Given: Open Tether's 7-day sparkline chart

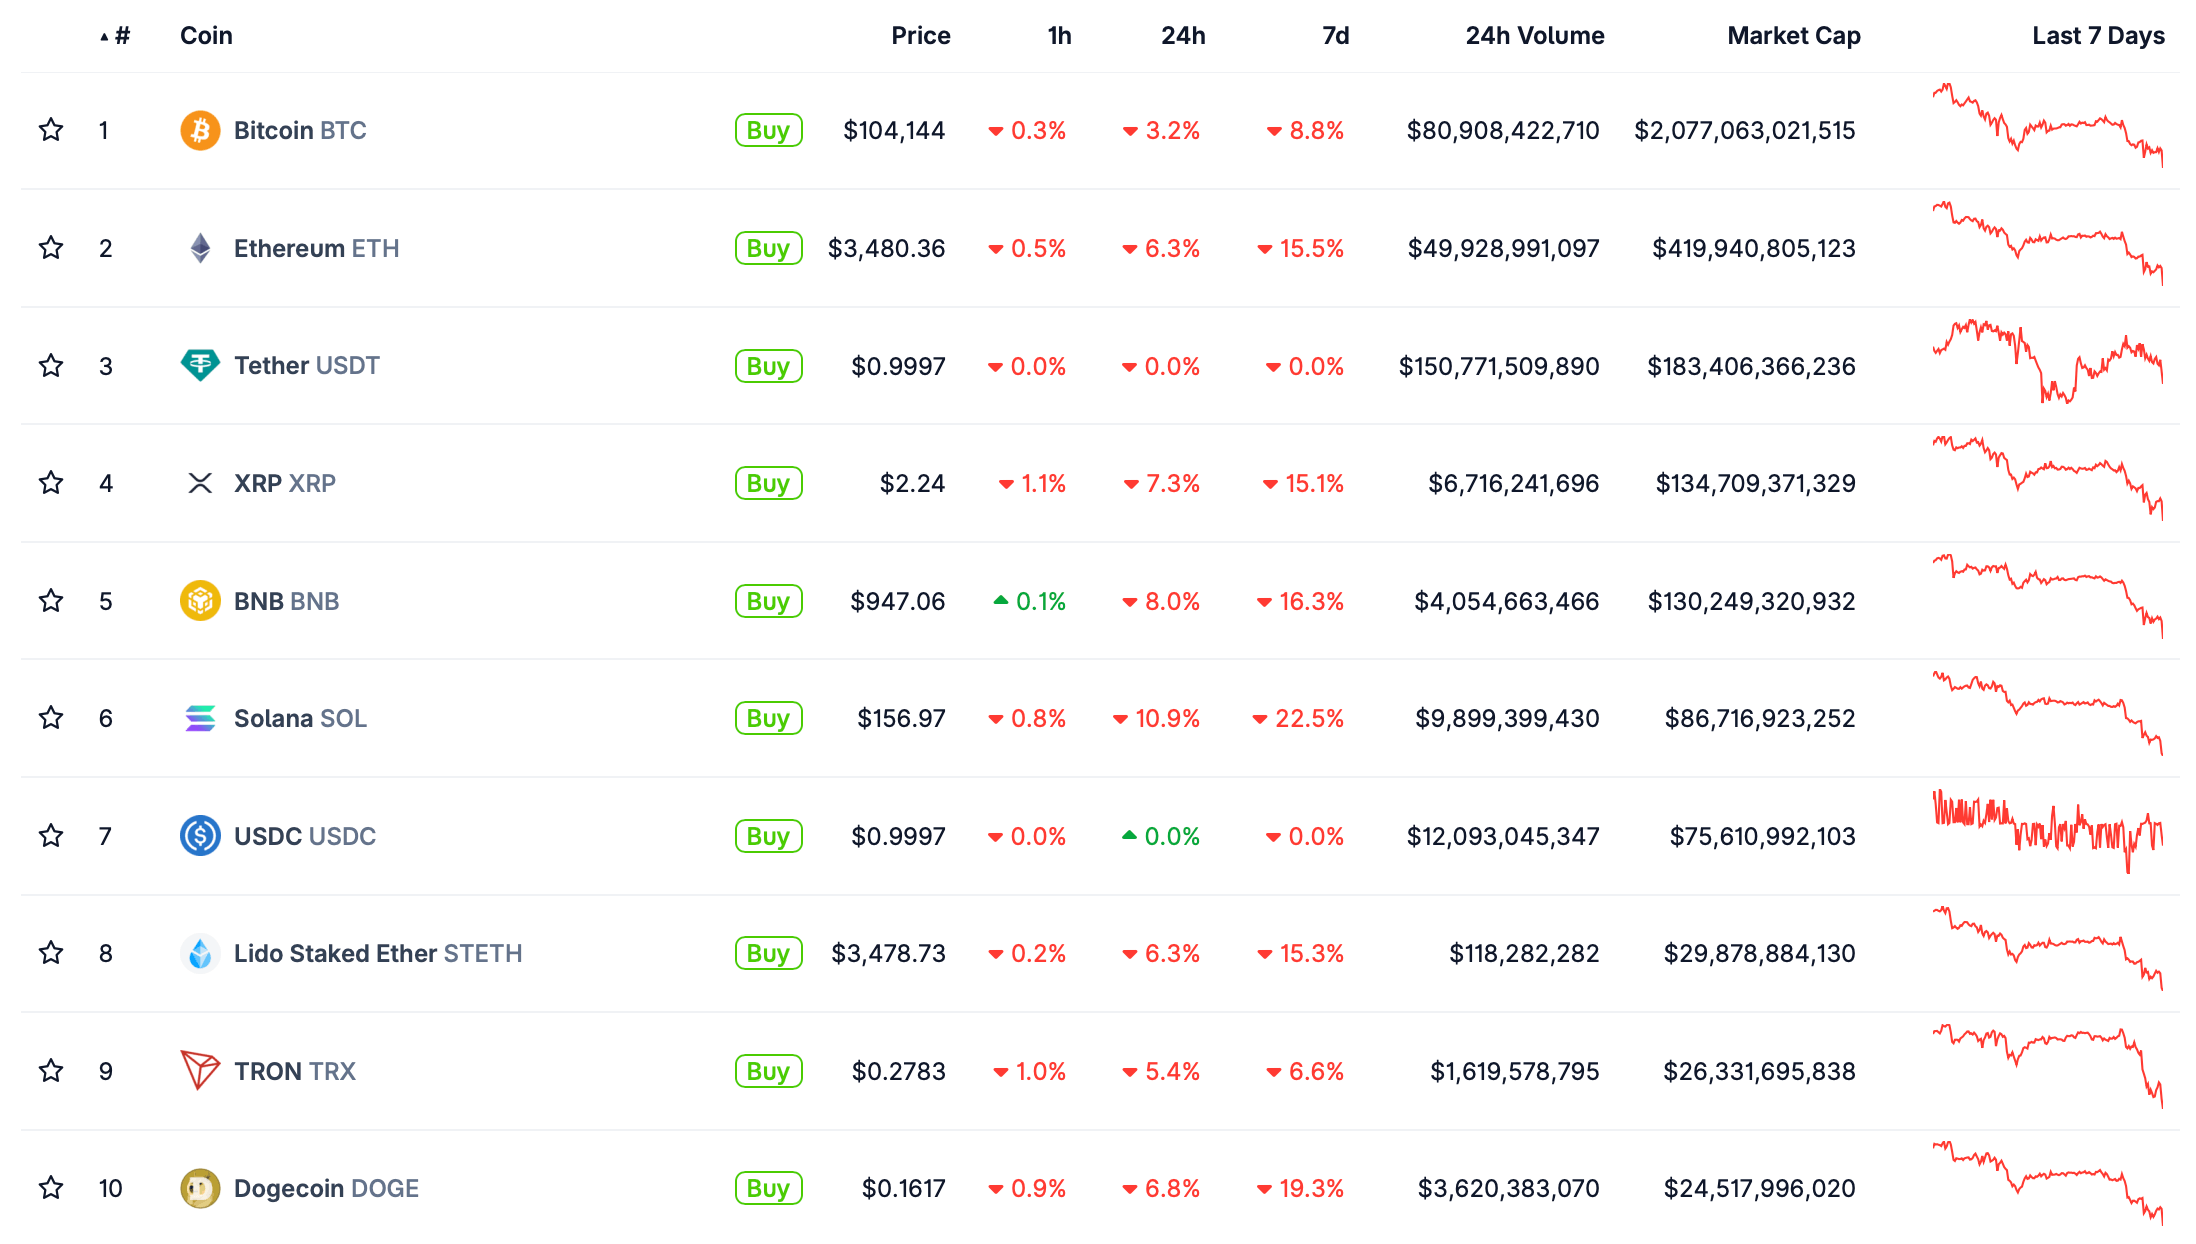Looking at the screenshot, I should (2047, 362).
